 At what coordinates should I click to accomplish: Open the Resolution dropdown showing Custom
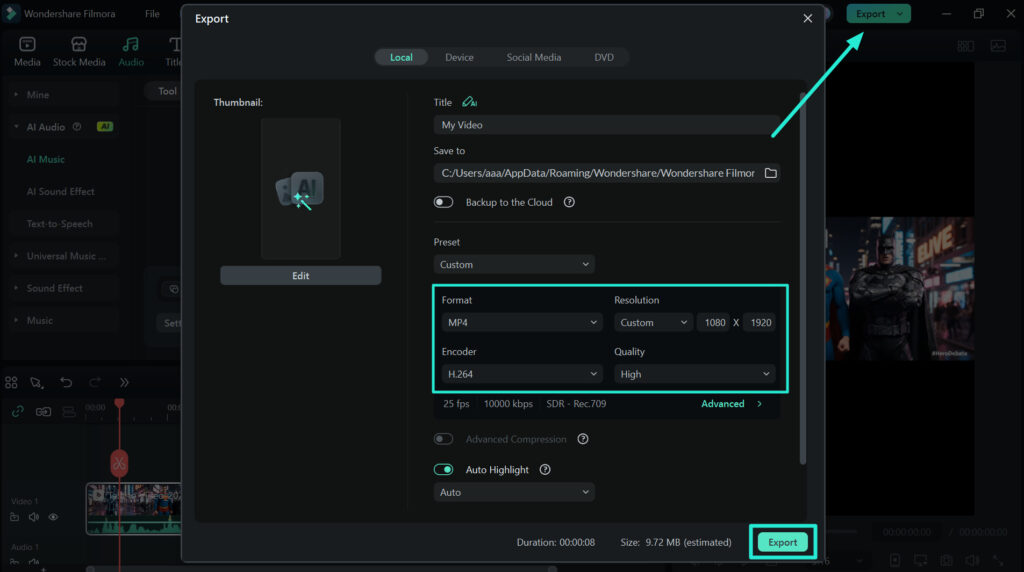pos(653,322)
